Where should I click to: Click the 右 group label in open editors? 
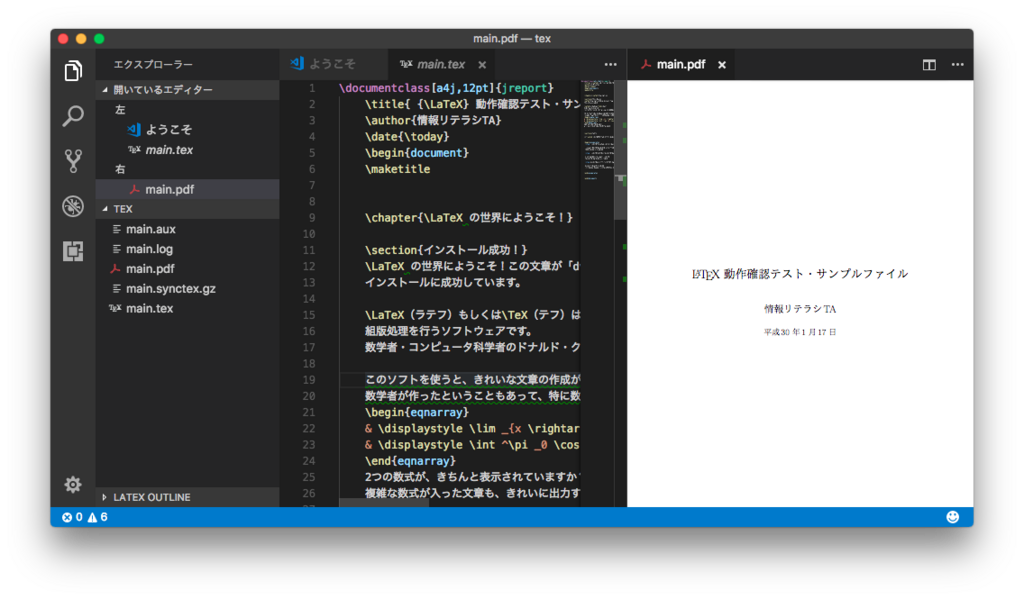coord(120,169)
